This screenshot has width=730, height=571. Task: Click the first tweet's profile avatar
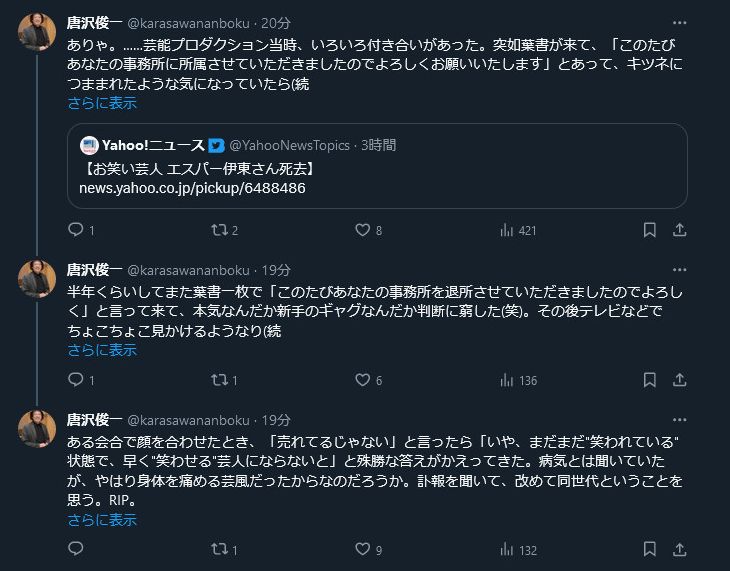37,32
